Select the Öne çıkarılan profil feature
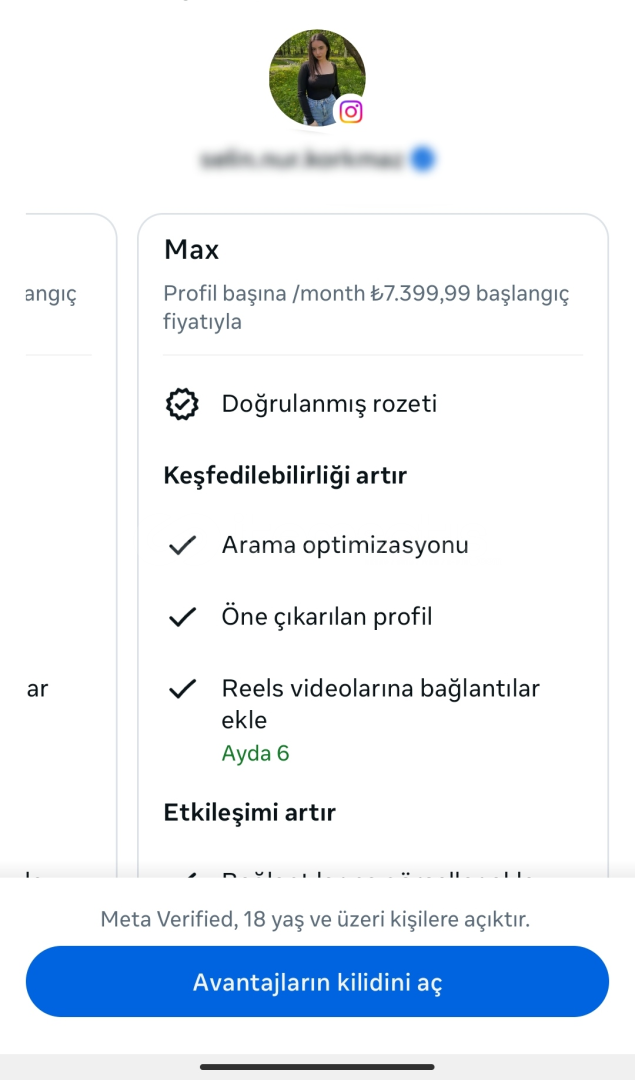This screenshot has height=1080, width=635. click(x=327, y=616)
